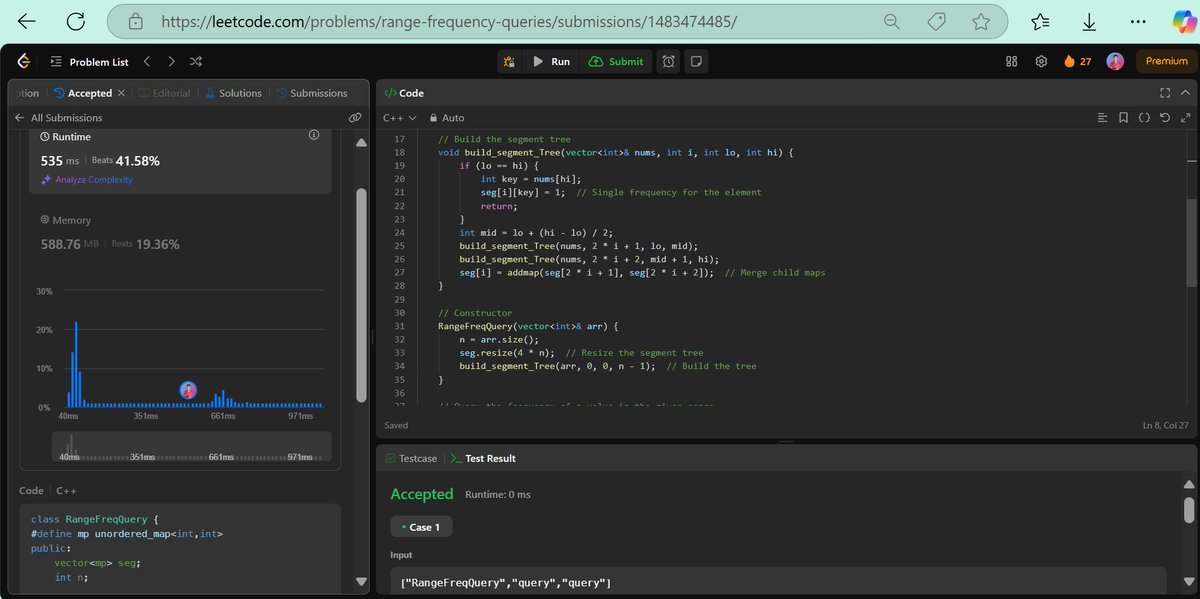Open the LeetCode settings gear
This screenshot has height=599, width=1200.
coord(1041,61)
